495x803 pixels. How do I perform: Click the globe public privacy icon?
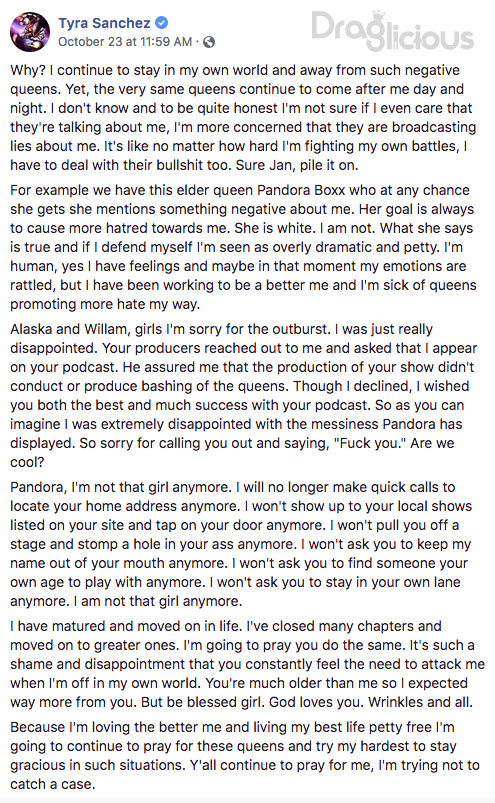tap(209, 42)
